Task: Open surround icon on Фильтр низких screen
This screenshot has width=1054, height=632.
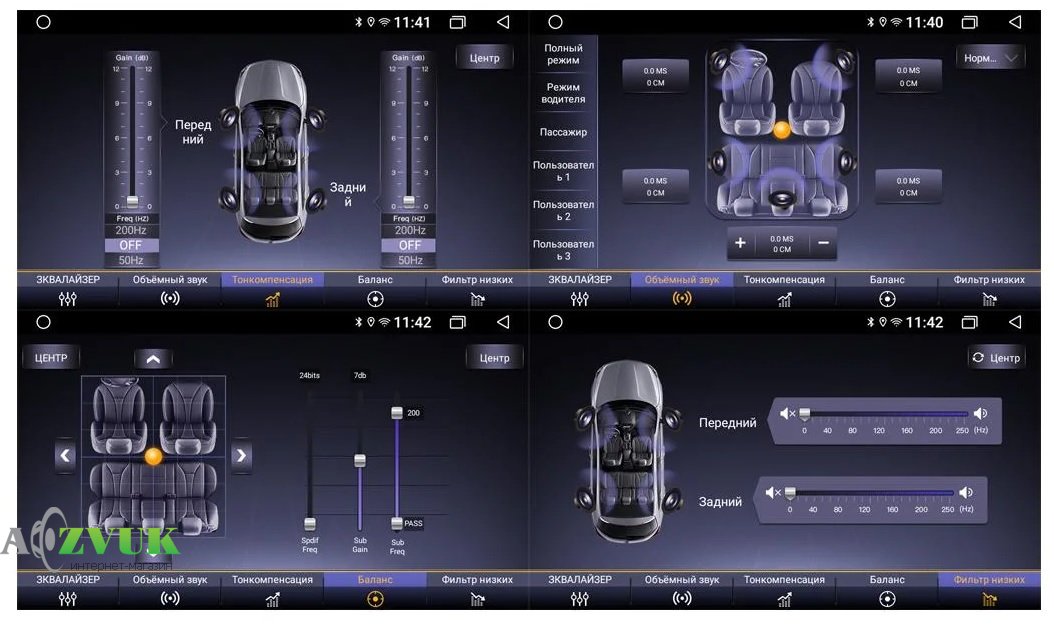Action: click(682, 598)
